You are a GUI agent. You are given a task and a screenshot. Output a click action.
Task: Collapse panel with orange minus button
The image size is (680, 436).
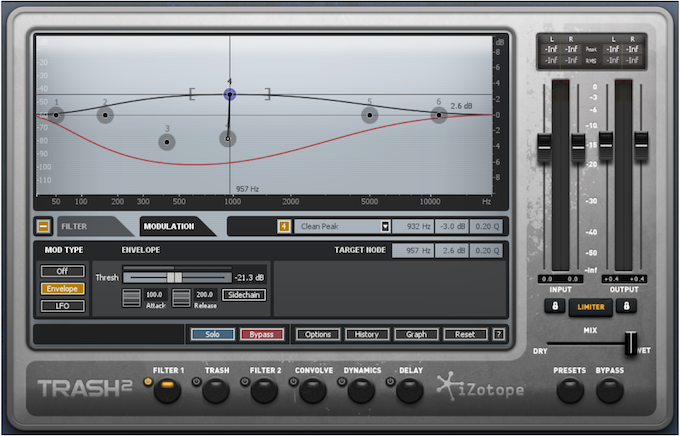point(43,226)
